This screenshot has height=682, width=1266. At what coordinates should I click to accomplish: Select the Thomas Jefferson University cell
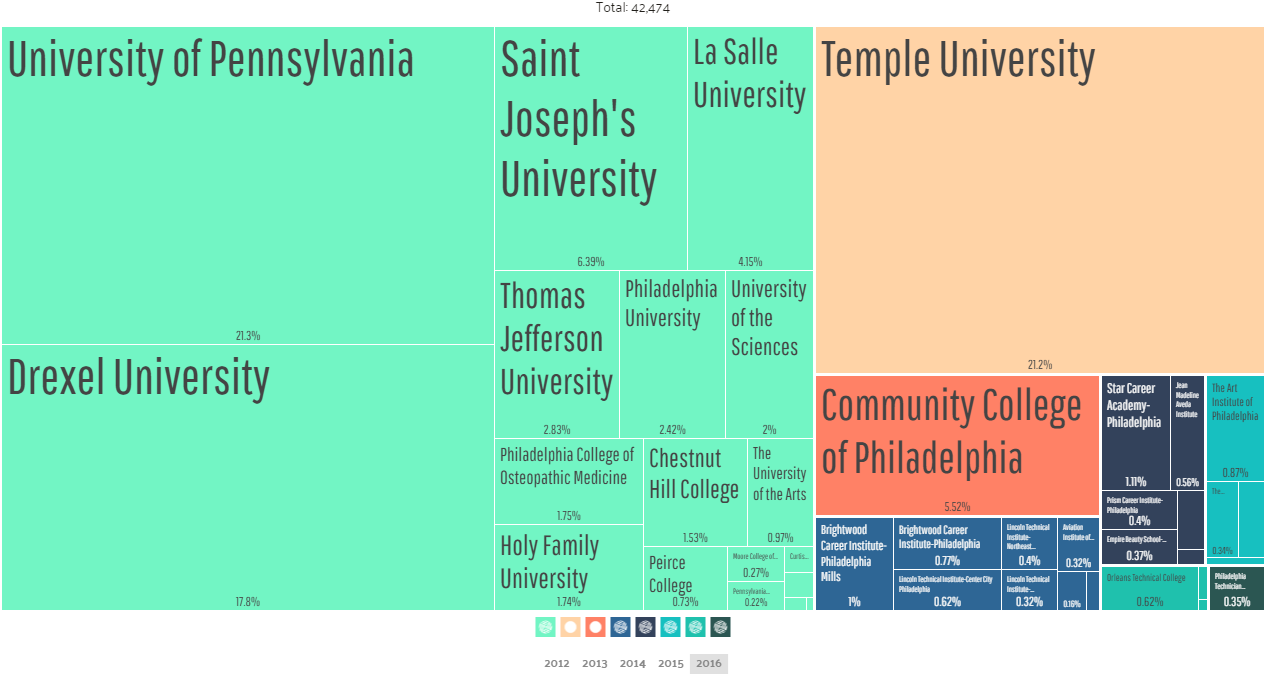[557, 354]
